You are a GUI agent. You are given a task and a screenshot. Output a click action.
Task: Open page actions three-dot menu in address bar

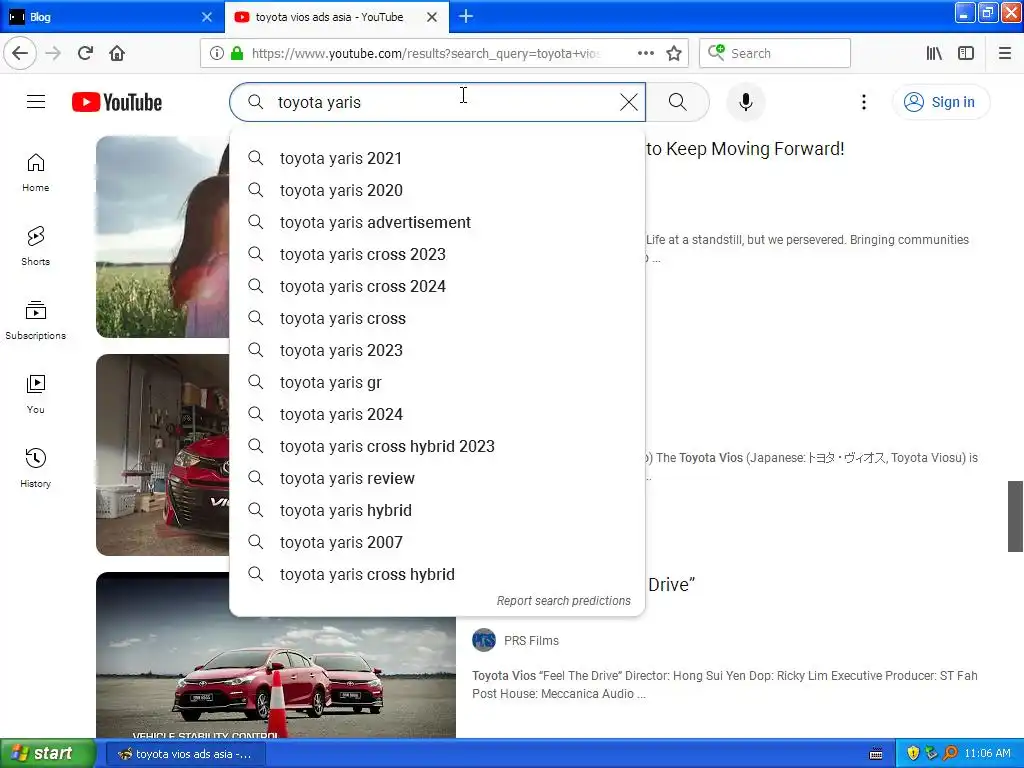pos(645,53)
